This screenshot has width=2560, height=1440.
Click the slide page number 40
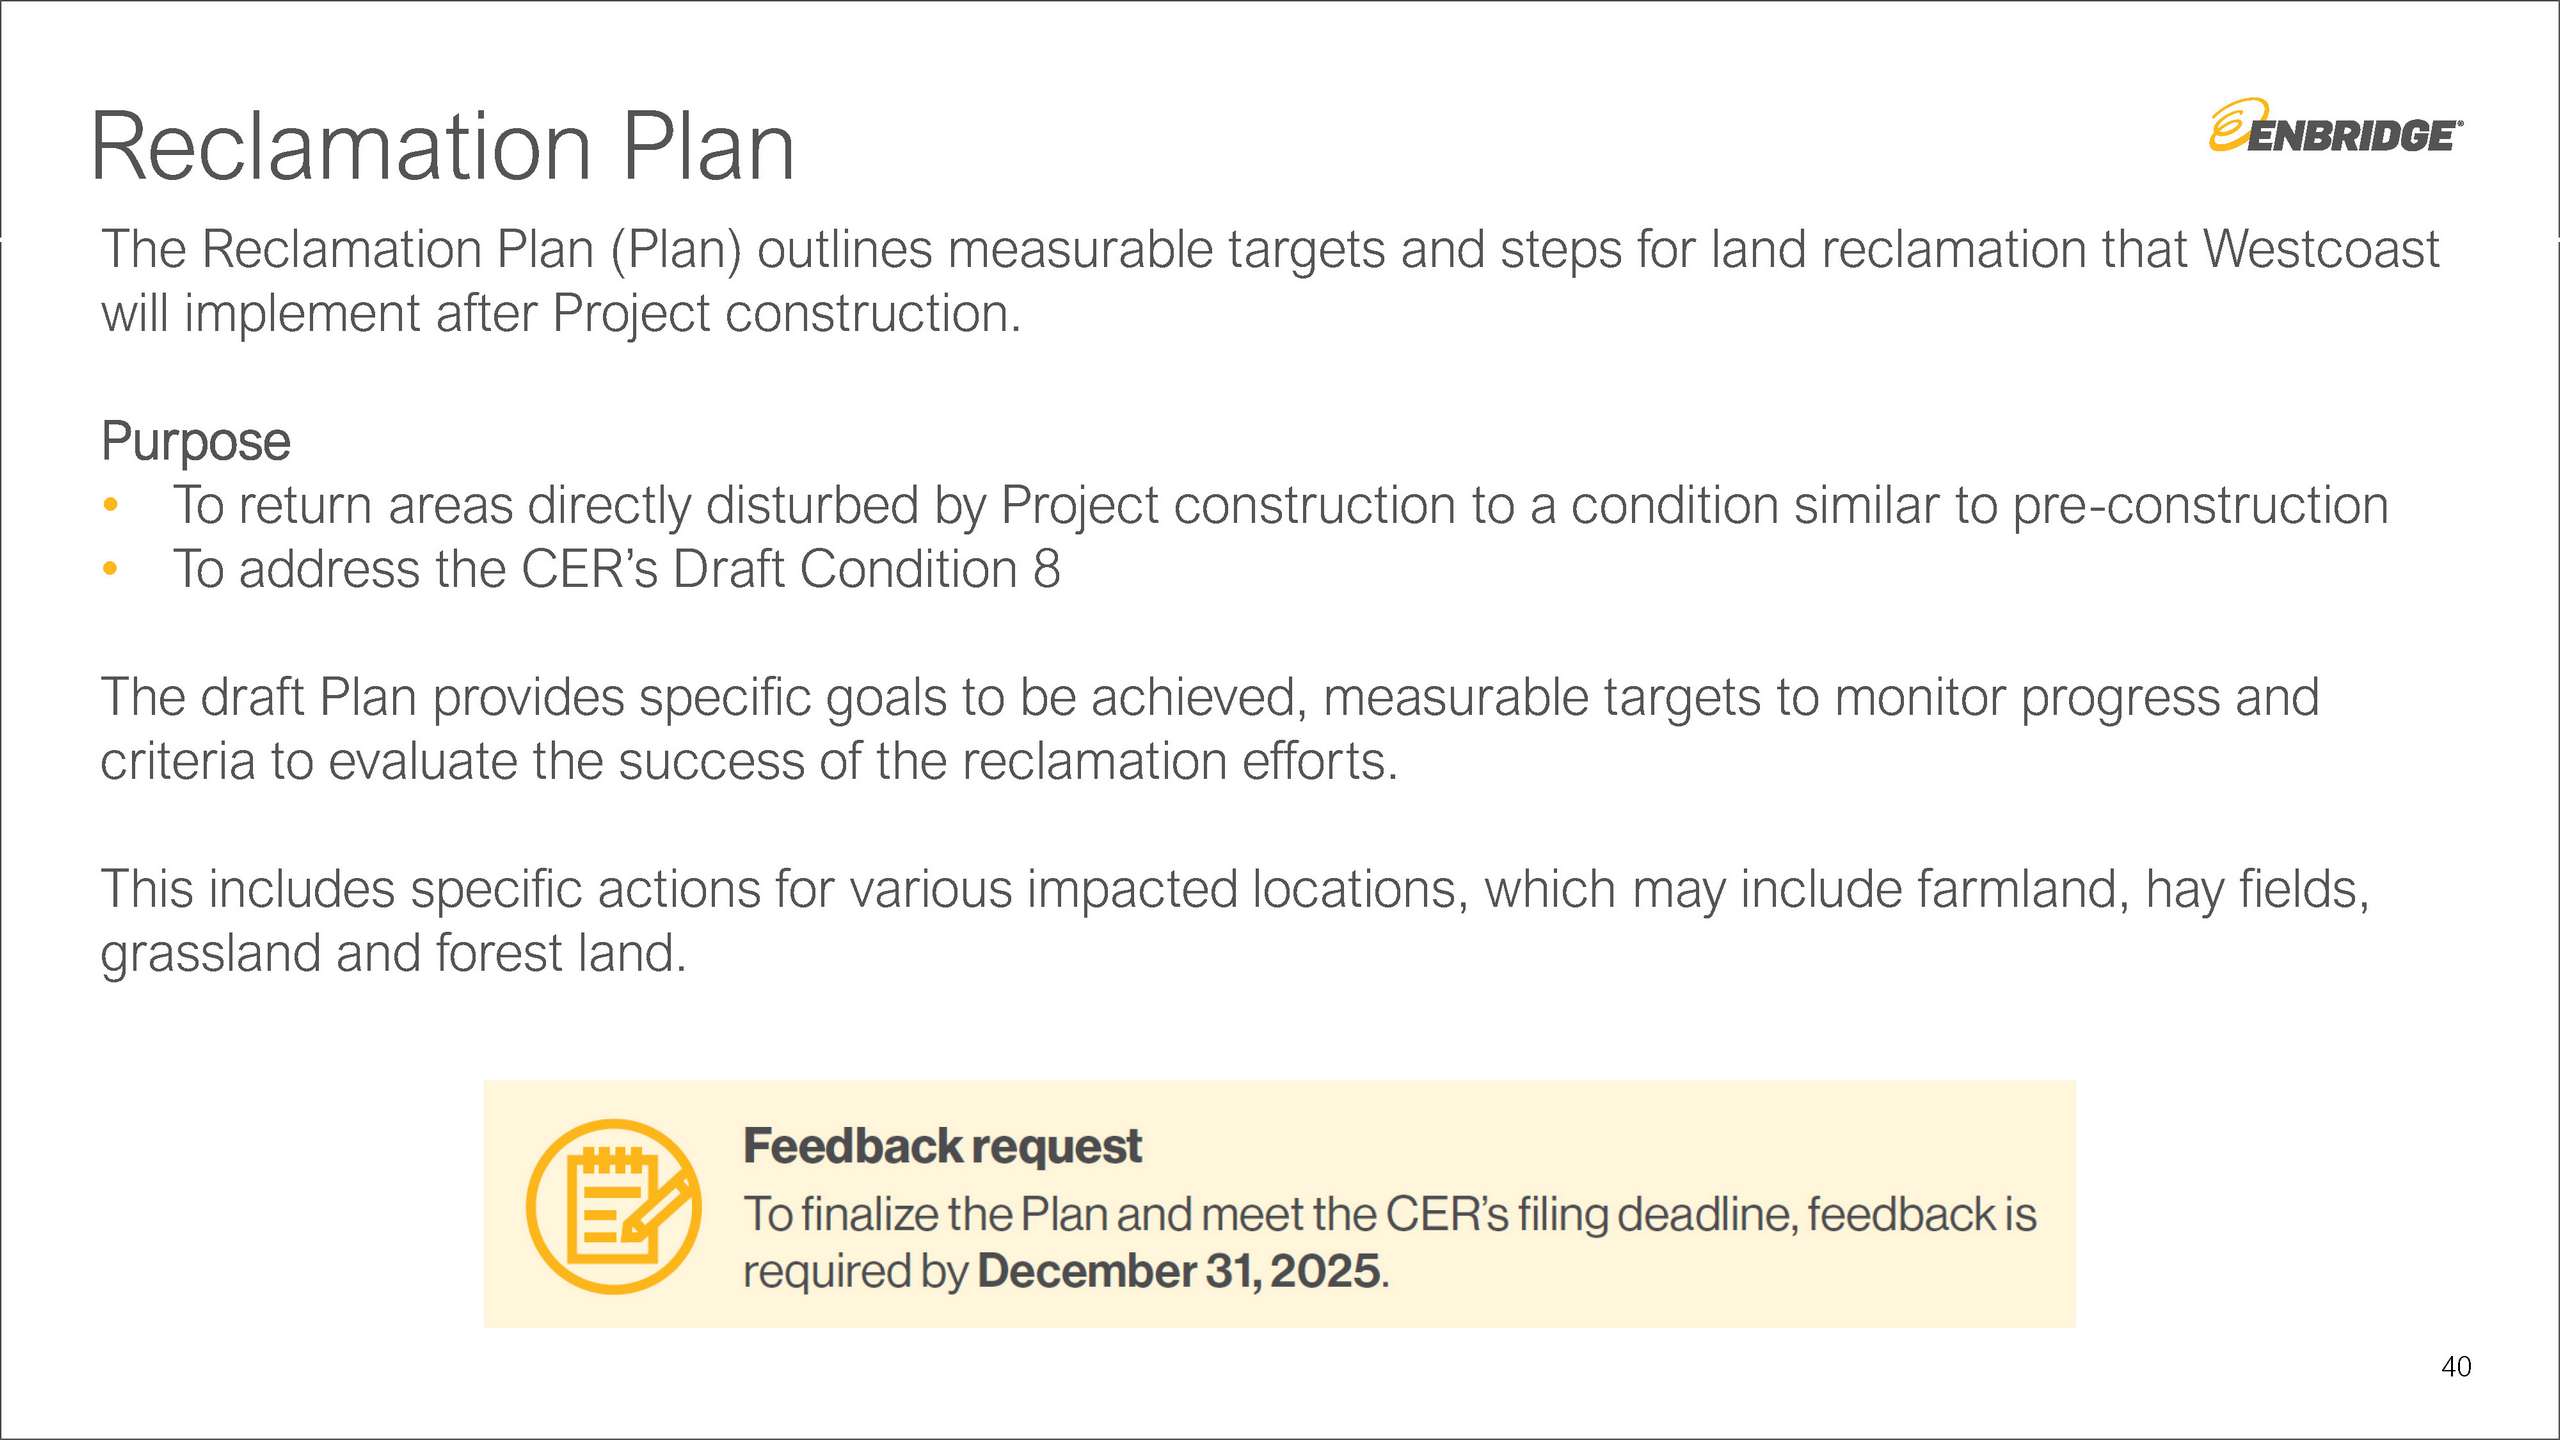pos(2456,1366)
